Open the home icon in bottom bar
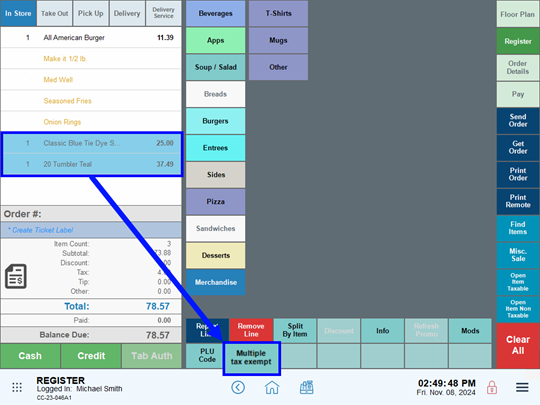Screen dimensions: 540x405 coord(272,387)
